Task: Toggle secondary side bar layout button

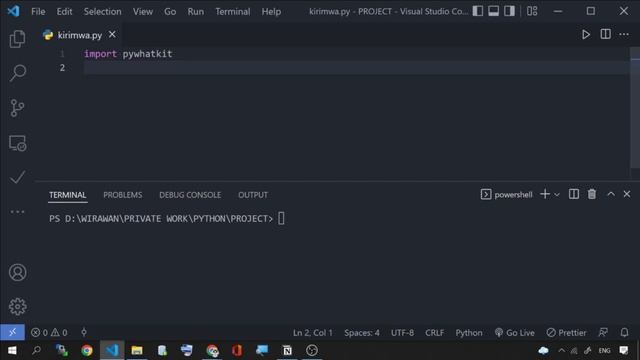Action: (x=509, y=11)
